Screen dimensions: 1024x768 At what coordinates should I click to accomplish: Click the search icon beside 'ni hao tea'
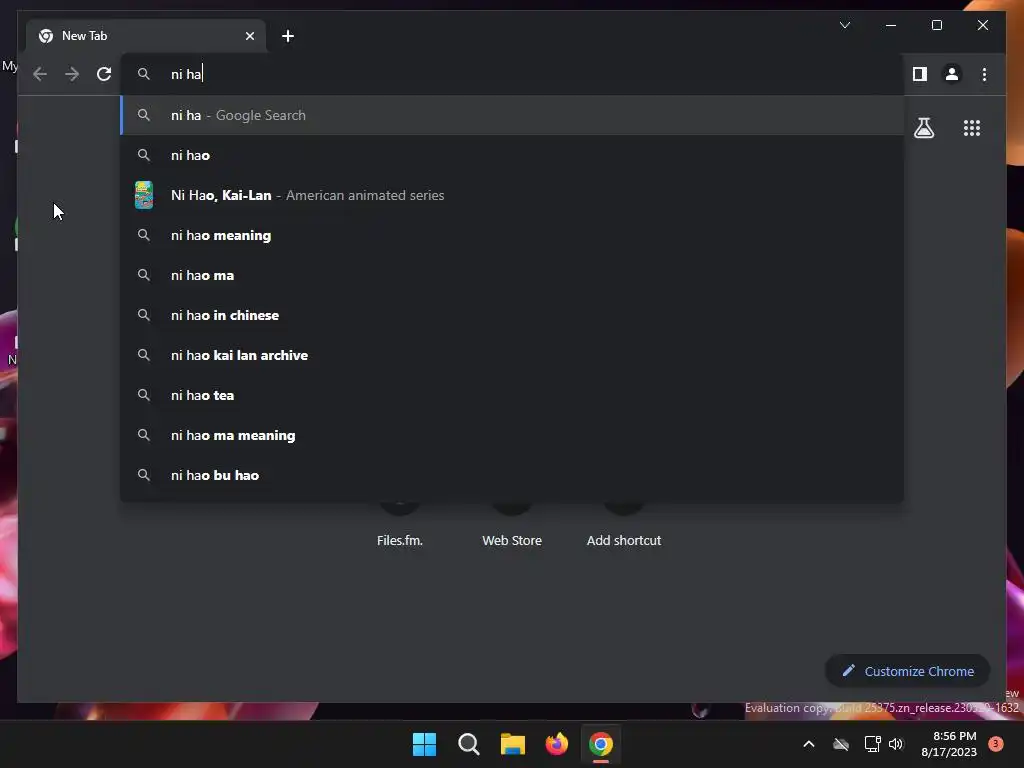(x=144, y=395)
